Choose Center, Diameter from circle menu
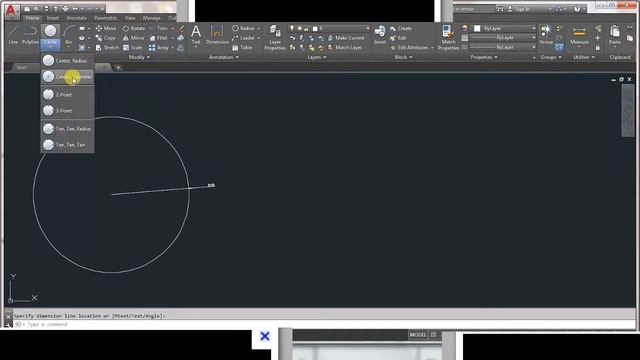The height and width of the screenshot is (360, 640). click(x=67, y=77)
